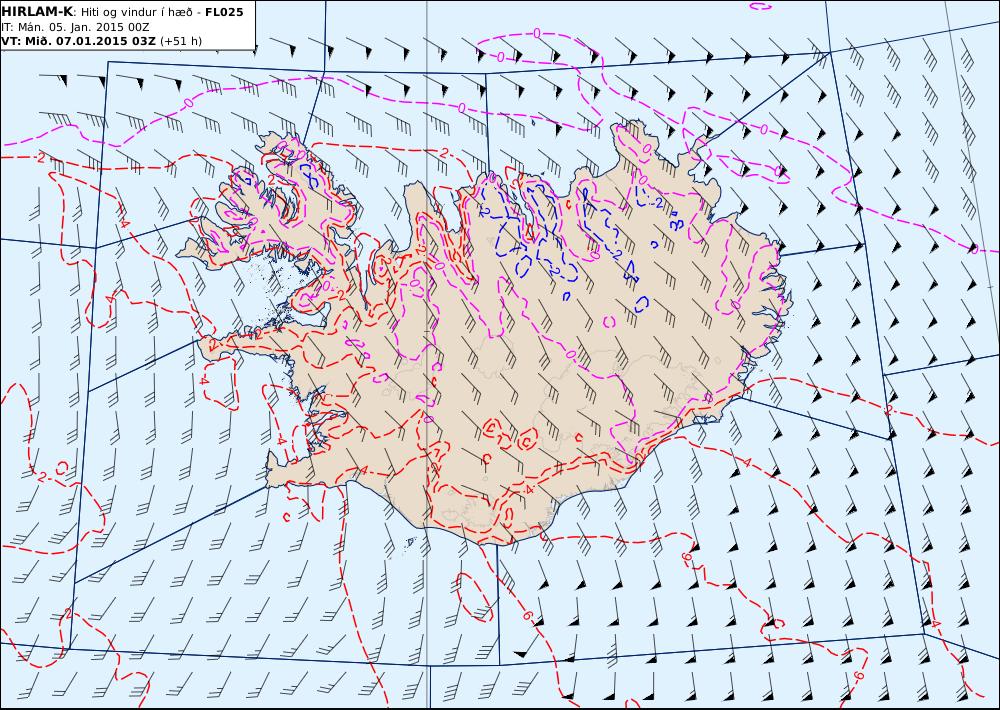
Task: Click the "IT: Mán. 05. Jan. 2015 00Z" line
Action: 75,27
